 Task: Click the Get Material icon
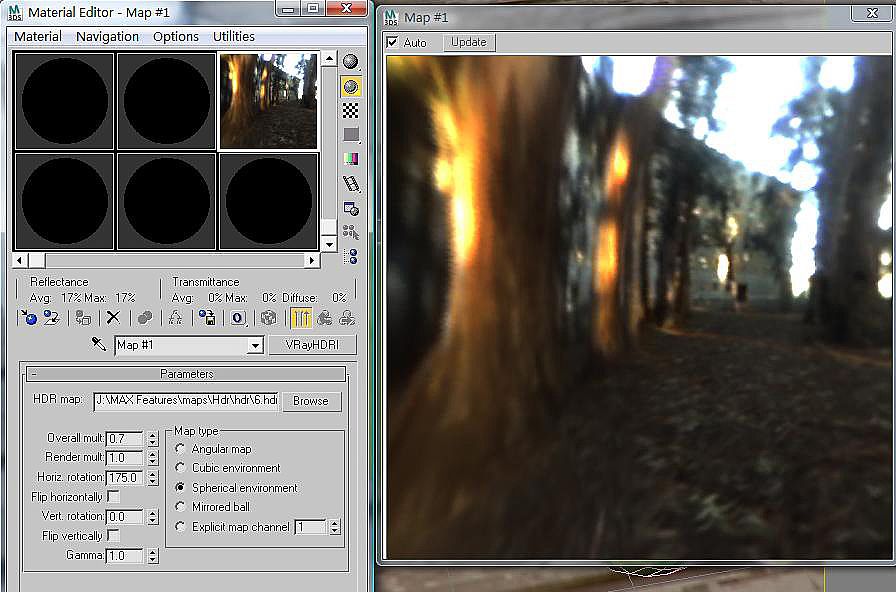[x=29, y=318]
